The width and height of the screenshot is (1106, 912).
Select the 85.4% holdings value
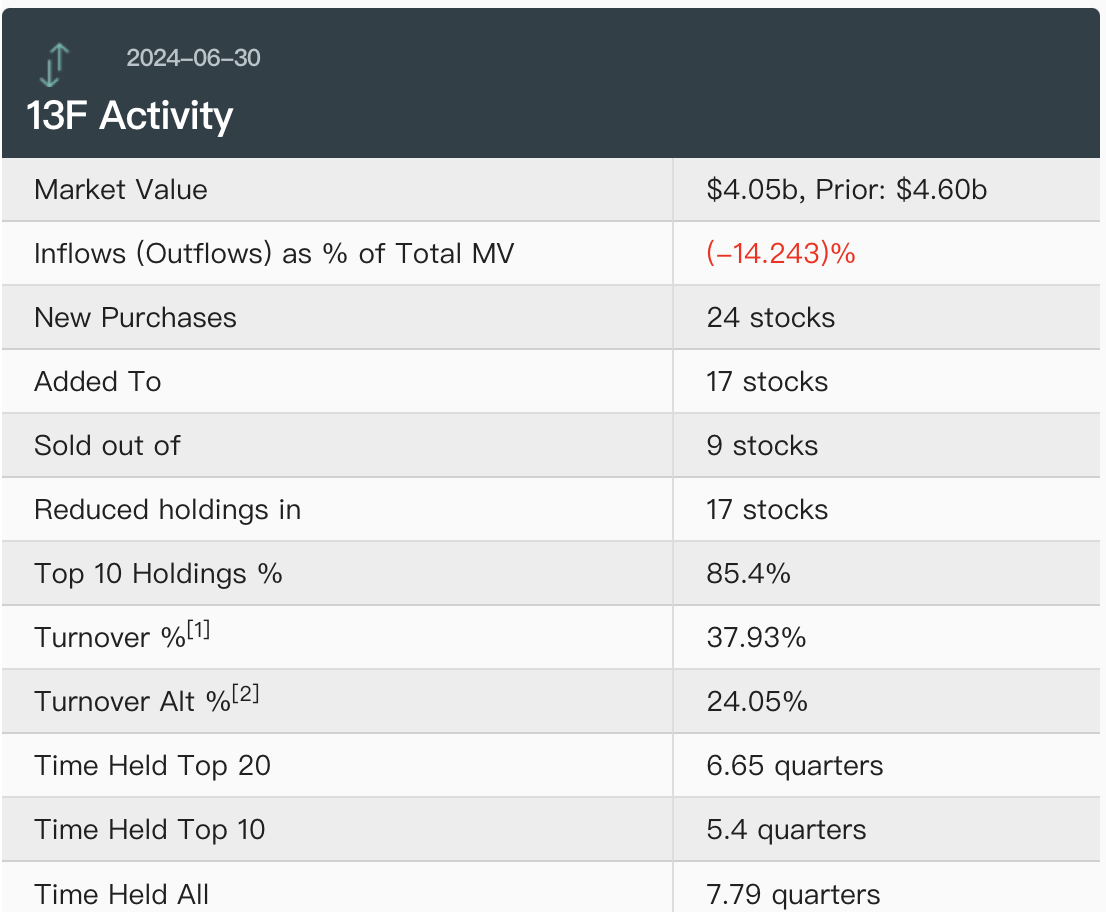pos(749,574)
